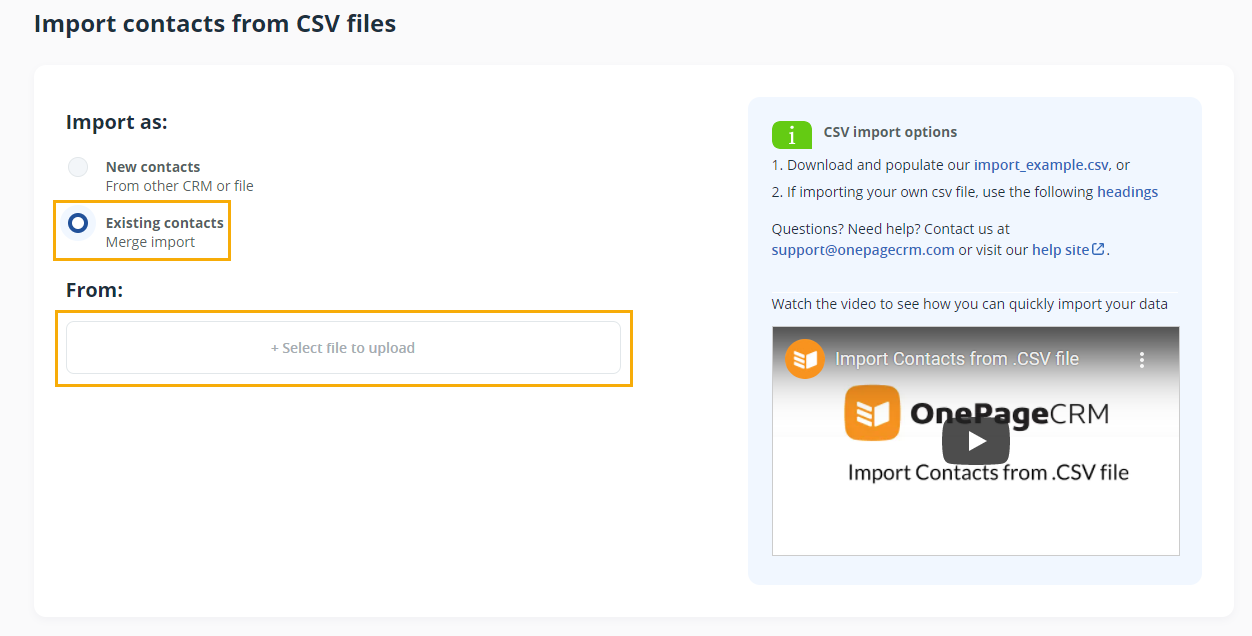Screen dimensions: 1252x636
Task: Play the Import Contacts video
Action: coord(976,441)
